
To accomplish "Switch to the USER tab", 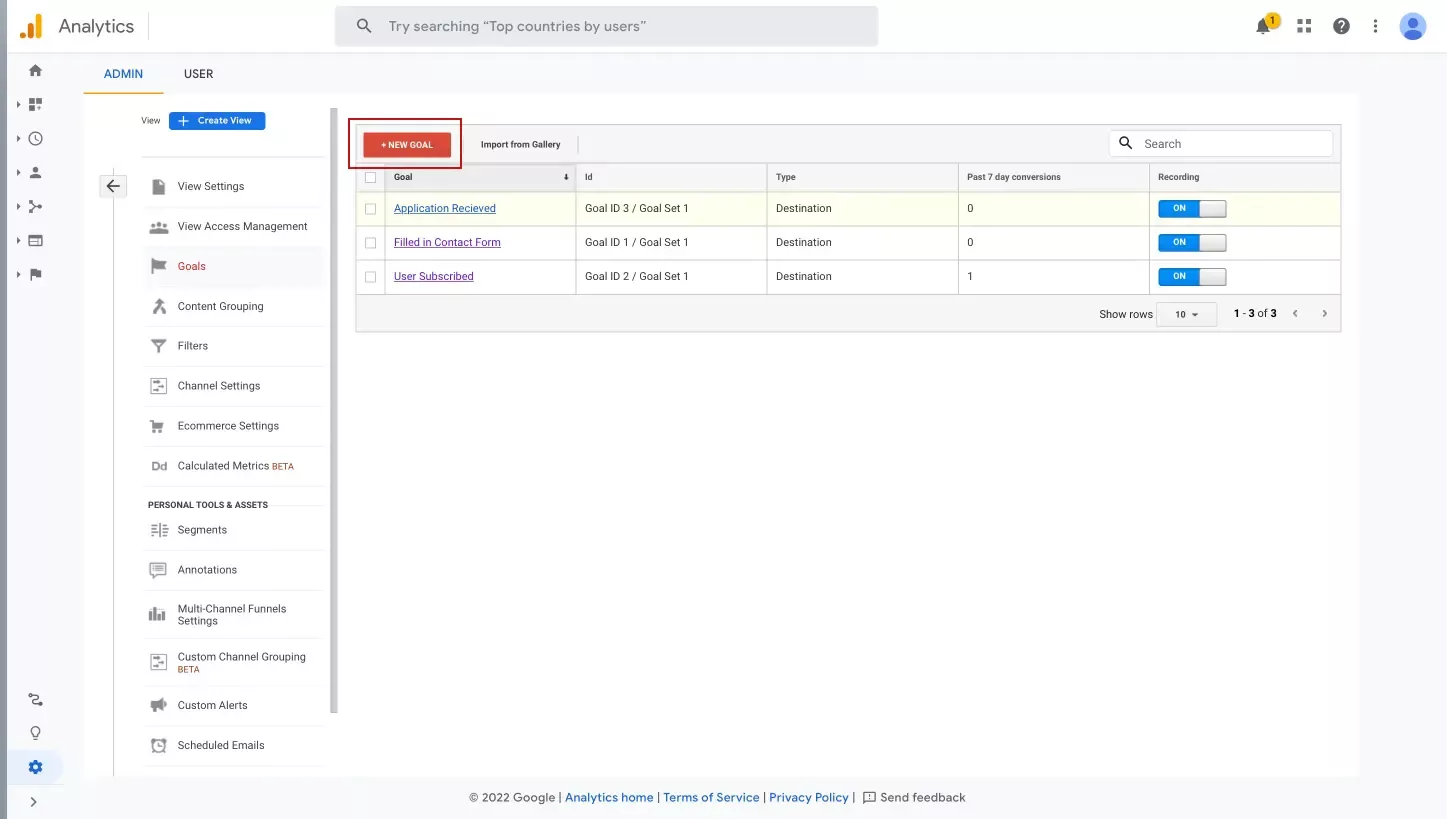I will click(198, 74).
